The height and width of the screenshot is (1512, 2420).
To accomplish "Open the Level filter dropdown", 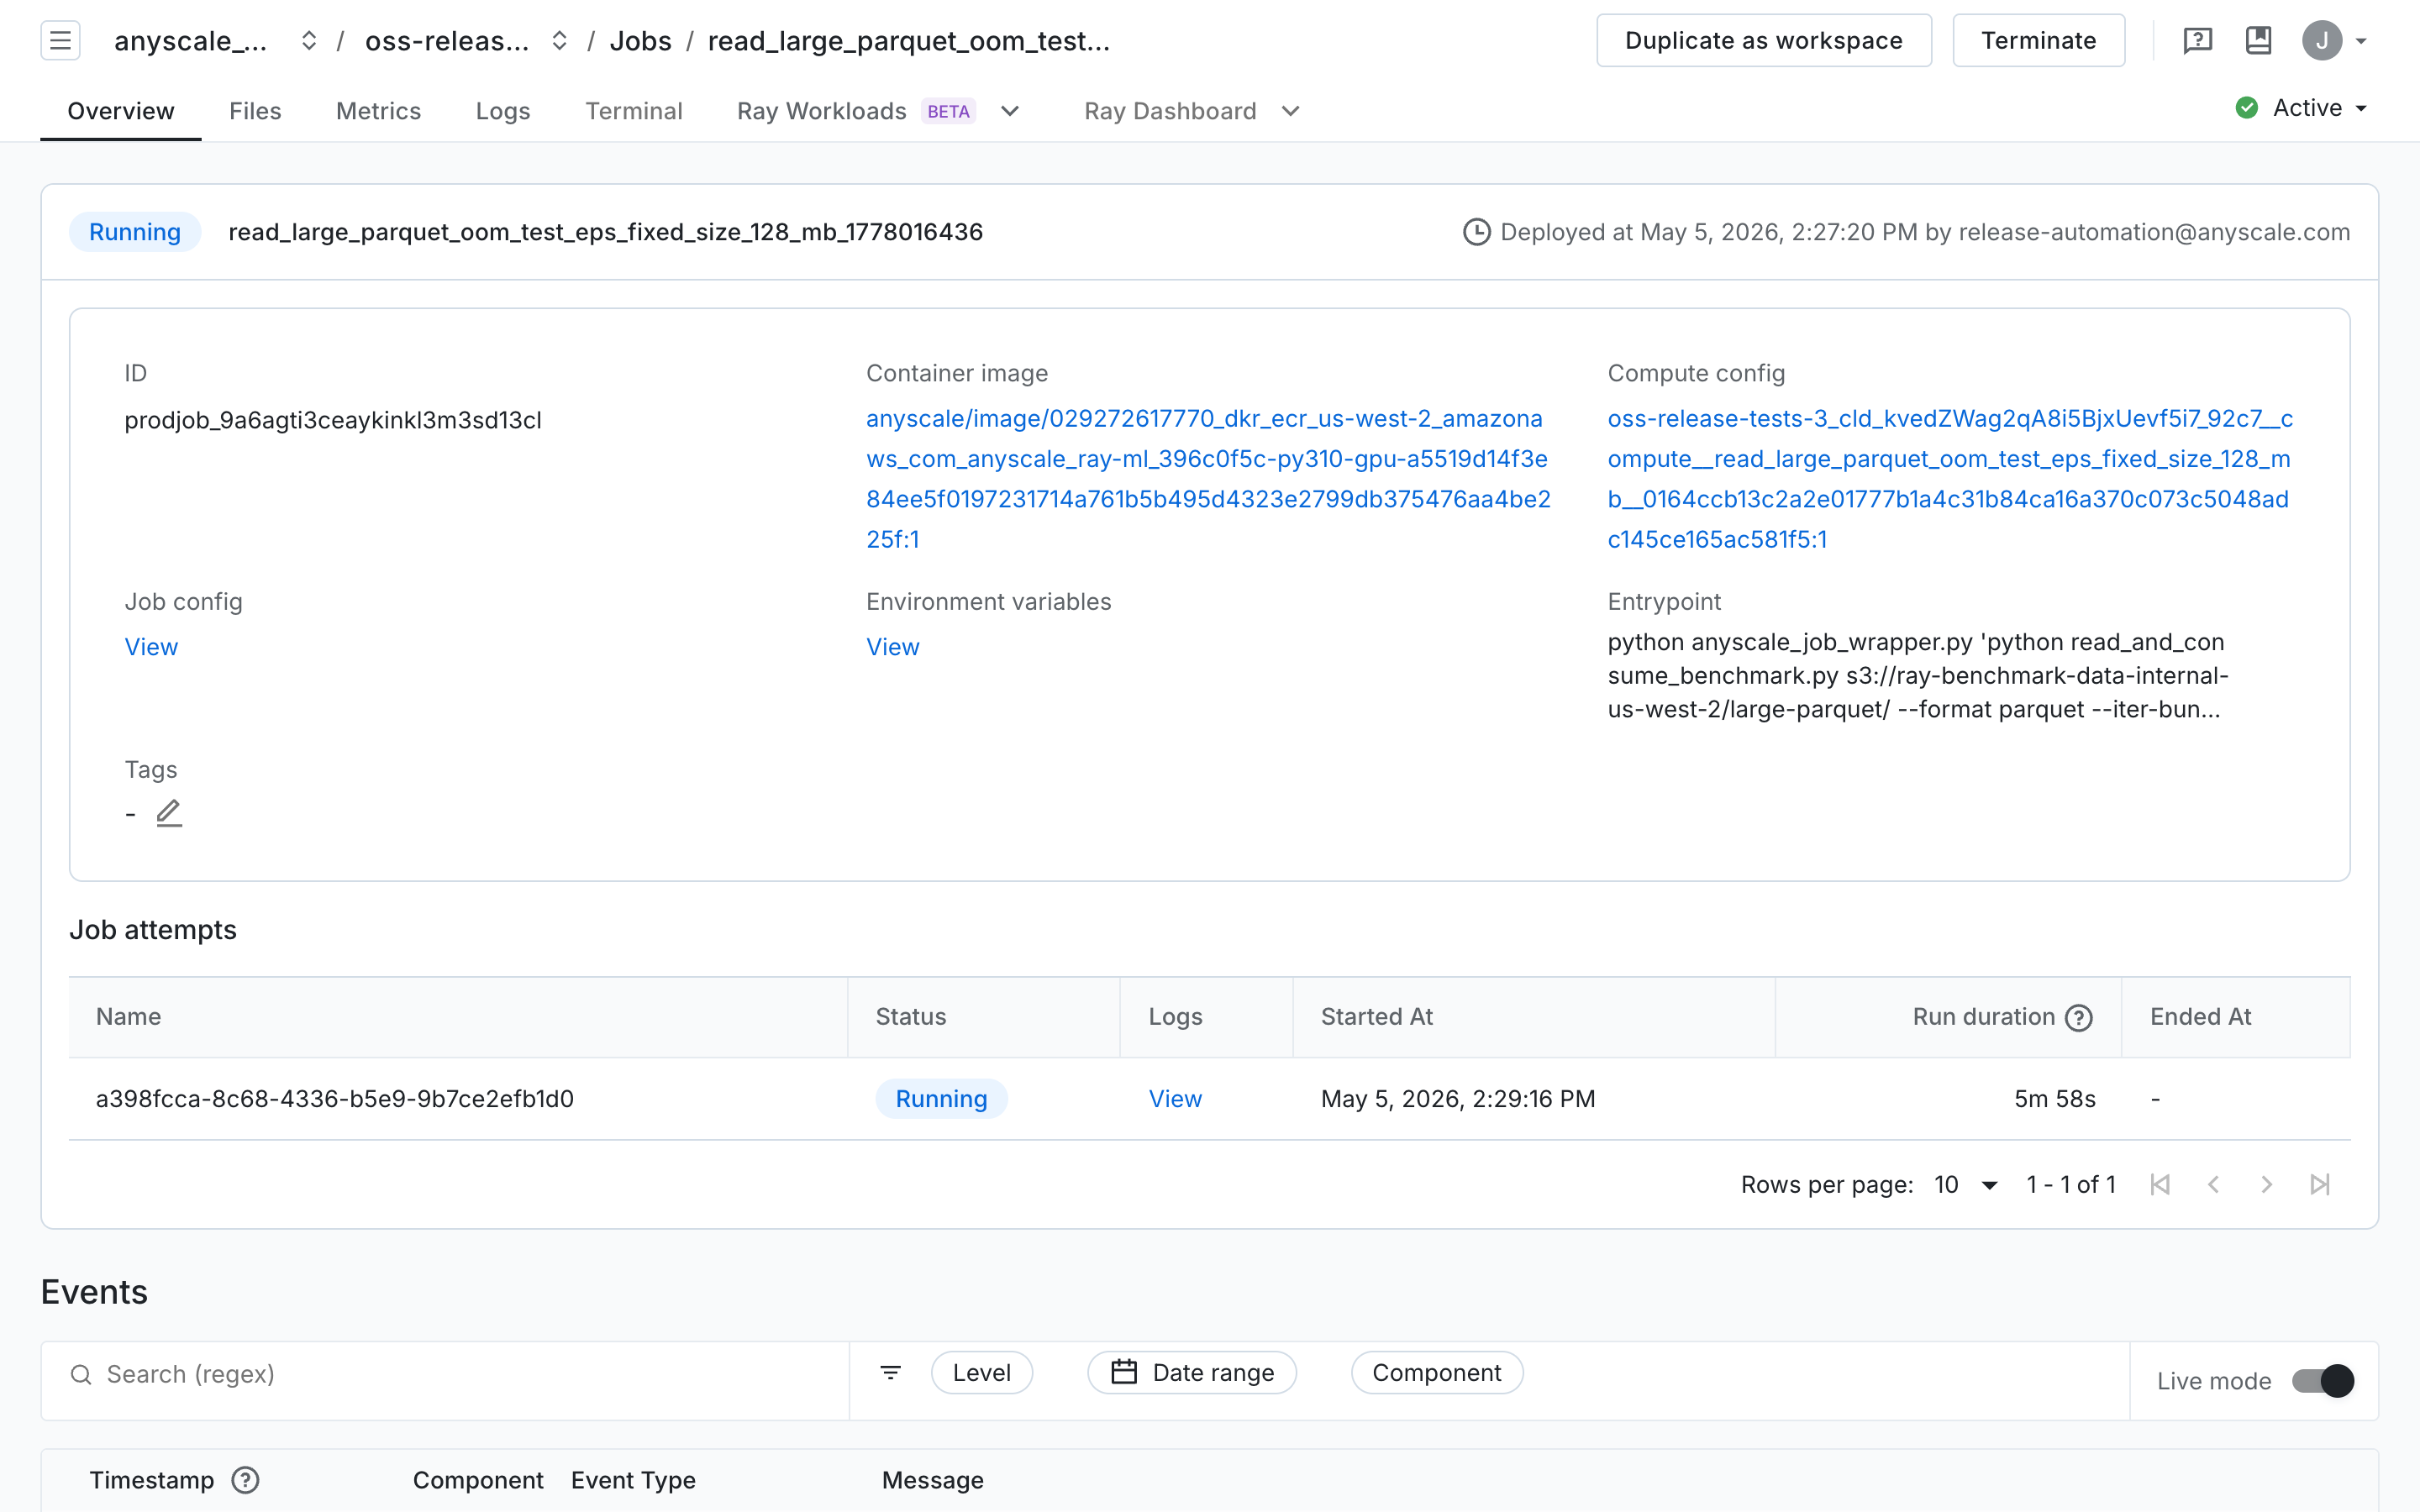I will (981, 1372).
